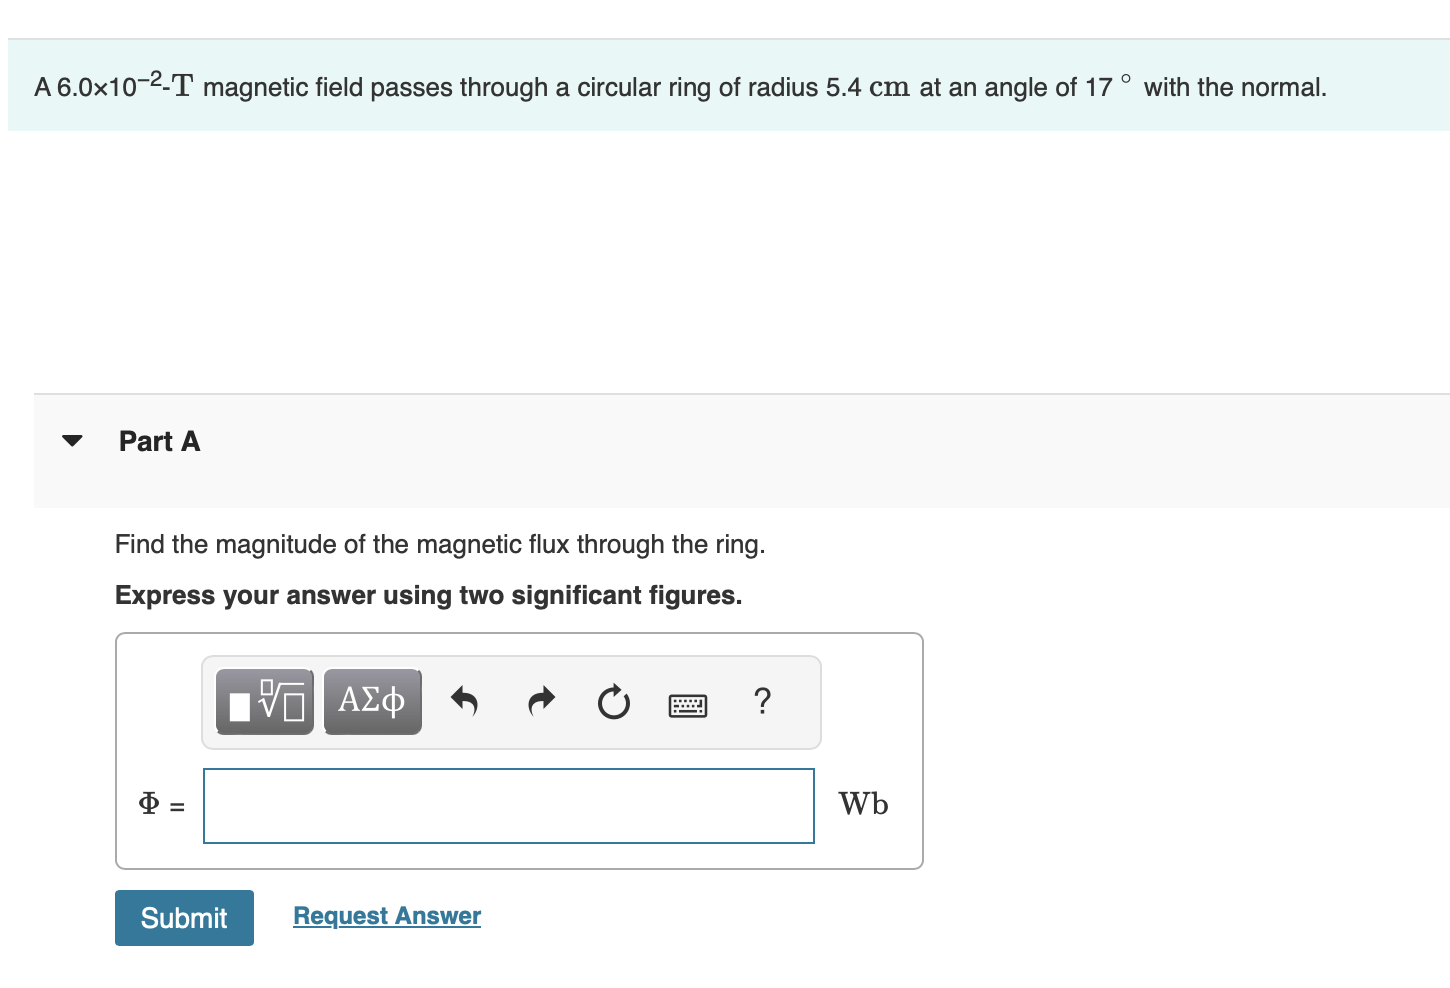Screen dimensions: 1450x988
Task: Open the on-screen keyboard icon
Action: click(x=688, y=703)
